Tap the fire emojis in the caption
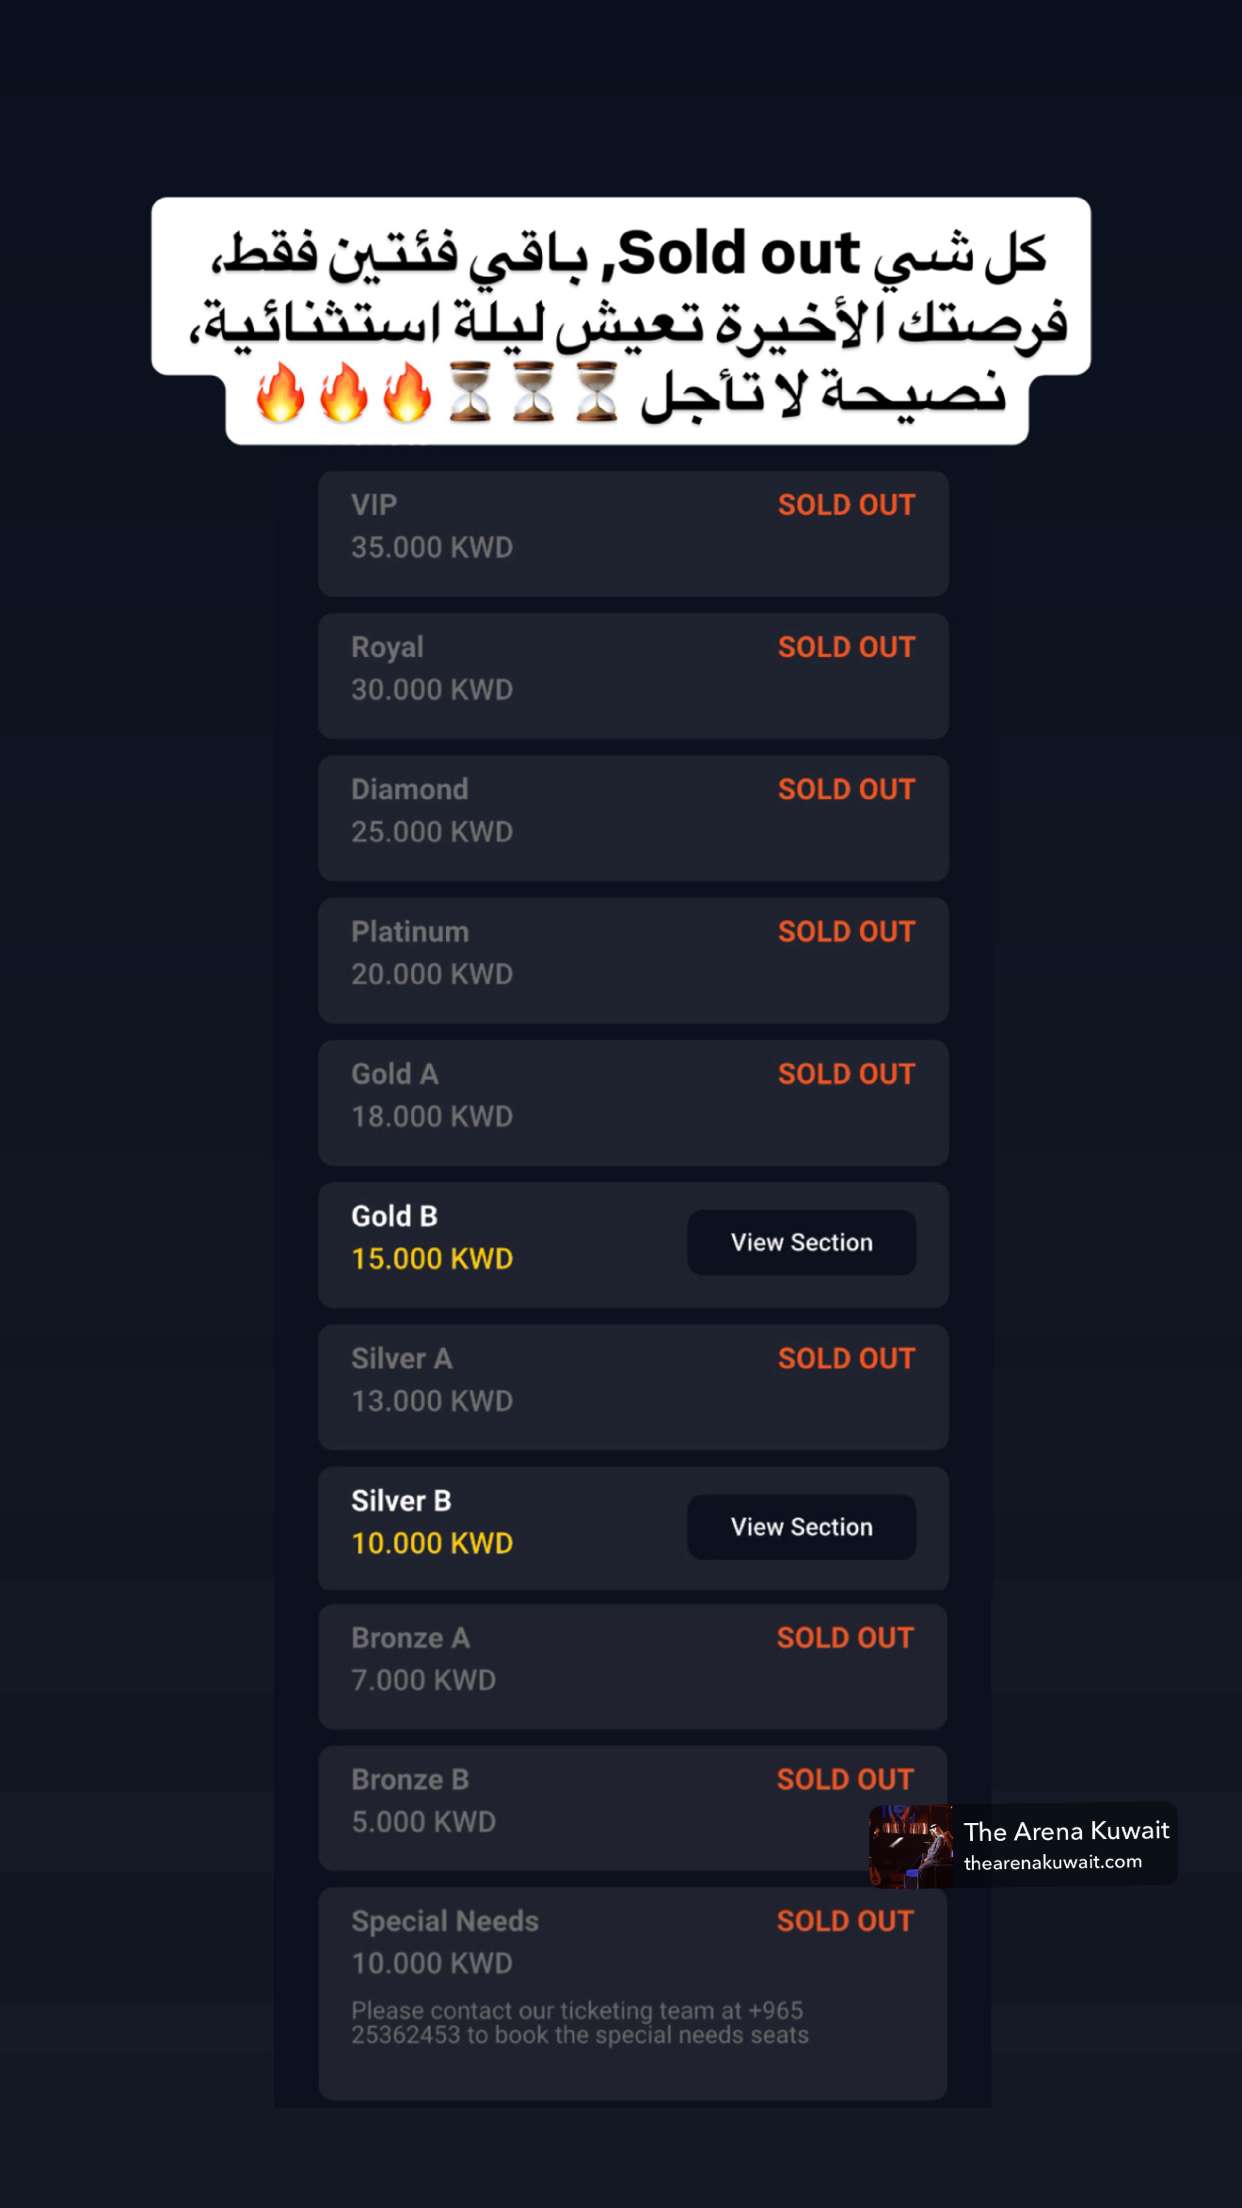This screenshot has height=2208, width=1242. 343,392
